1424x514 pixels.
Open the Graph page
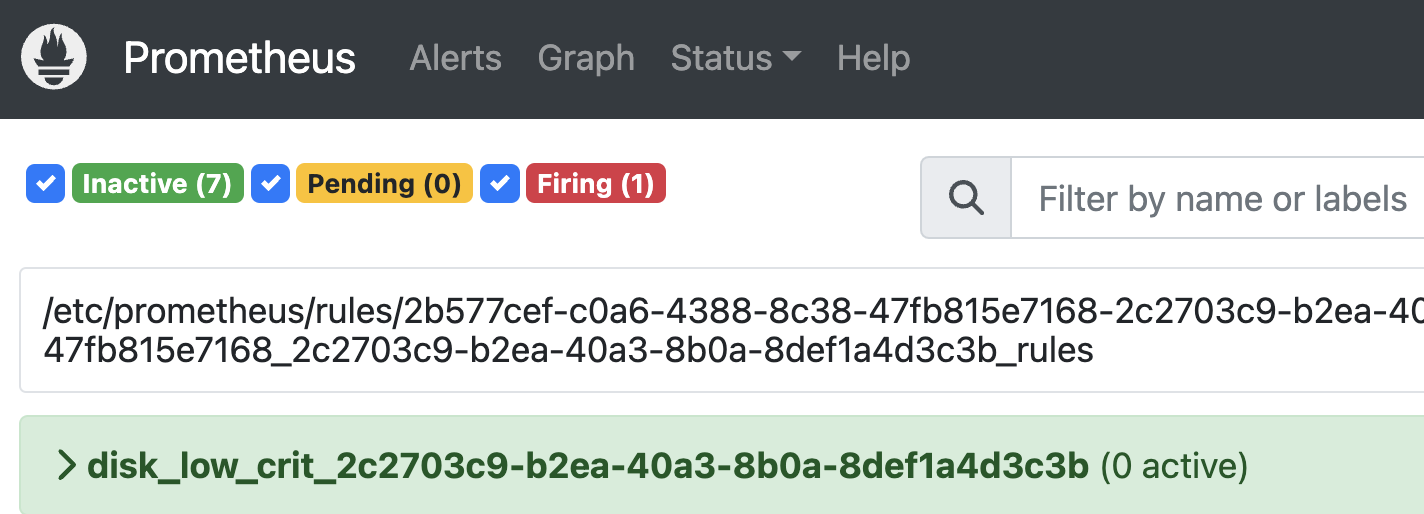point(586,58)
